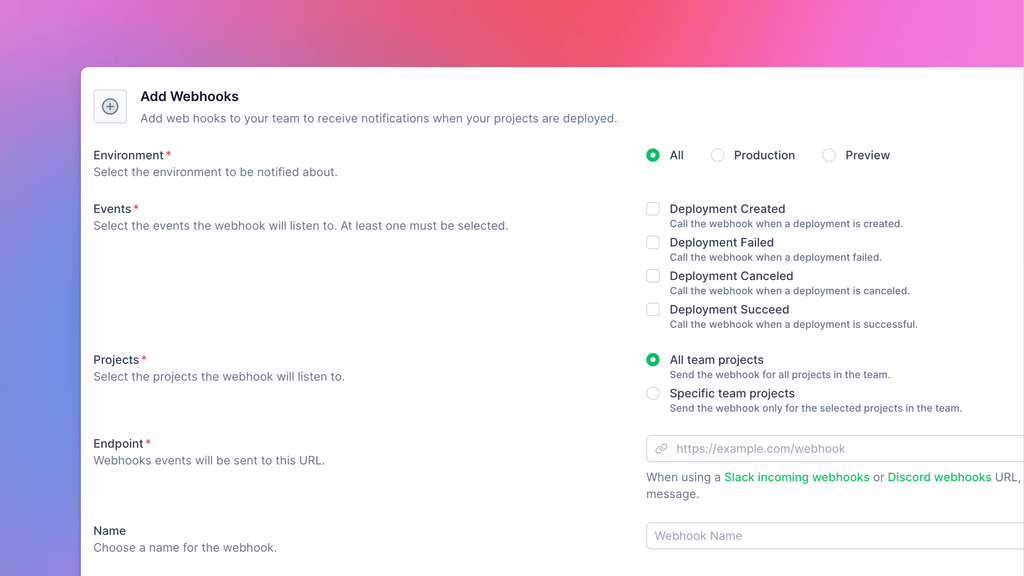Select the All environment option

(652, 155)
